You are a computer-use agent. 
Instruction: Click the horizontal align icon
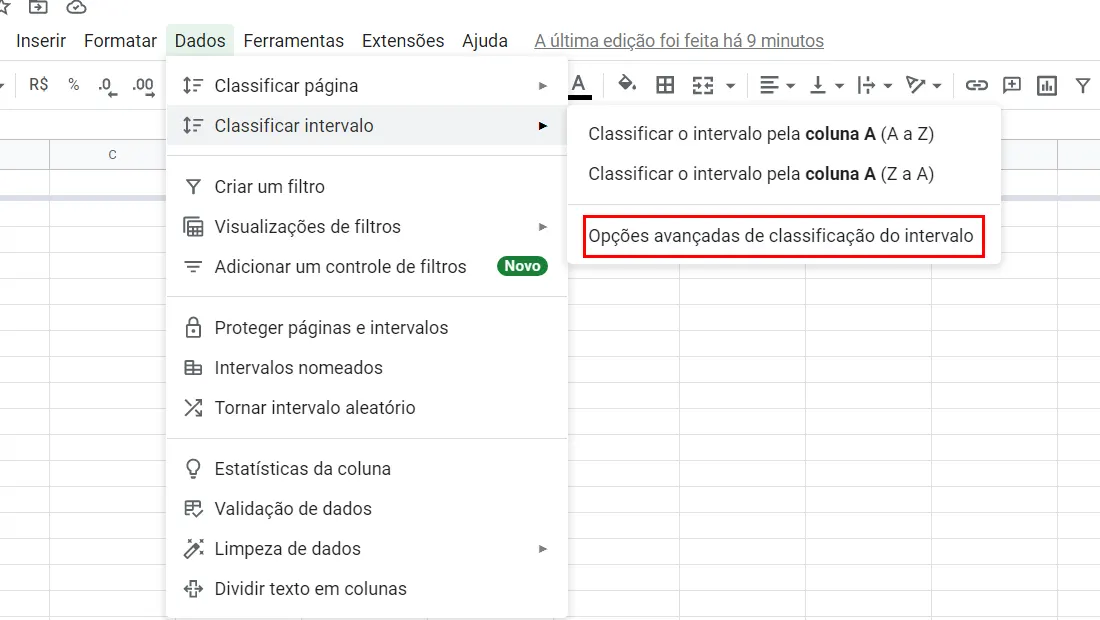pos(770,86)
